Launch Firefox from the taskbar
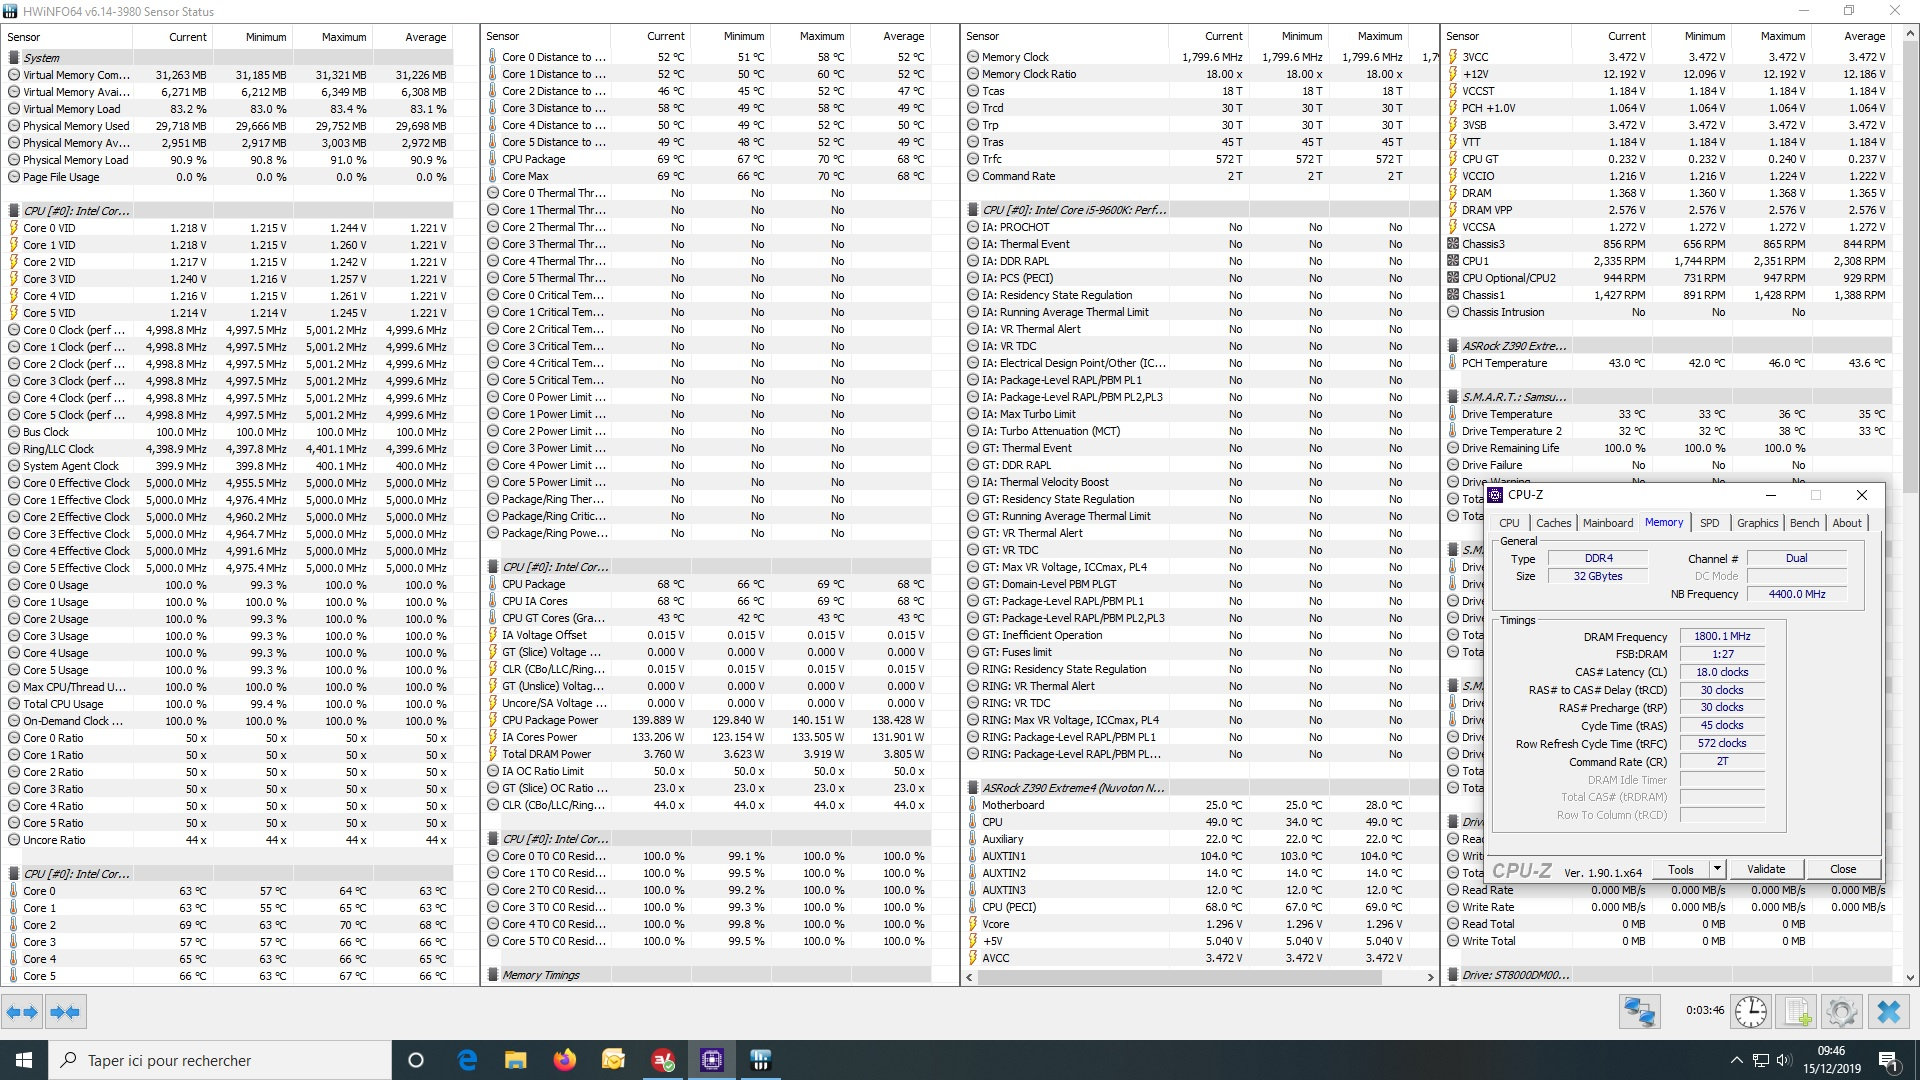Image resolution: width=1920 pixels, height=1080 pixels. (x=564, y=1060)
